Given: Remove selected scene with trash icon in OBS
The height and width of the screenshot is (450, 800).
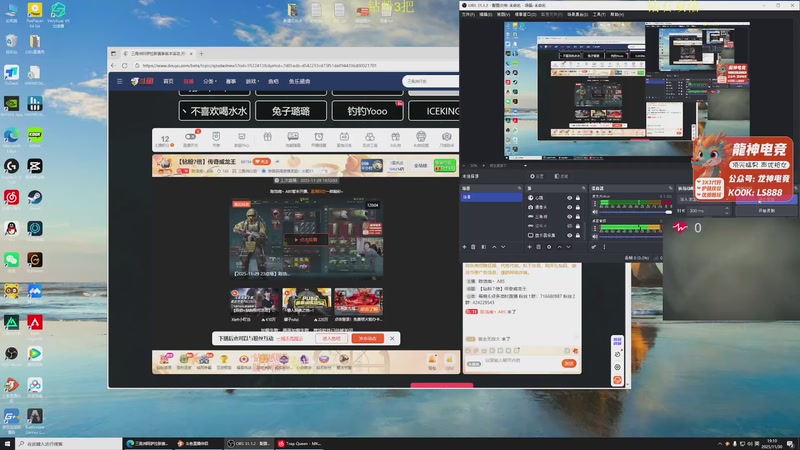Looking at the screenshot, I should tap(473, 247).
